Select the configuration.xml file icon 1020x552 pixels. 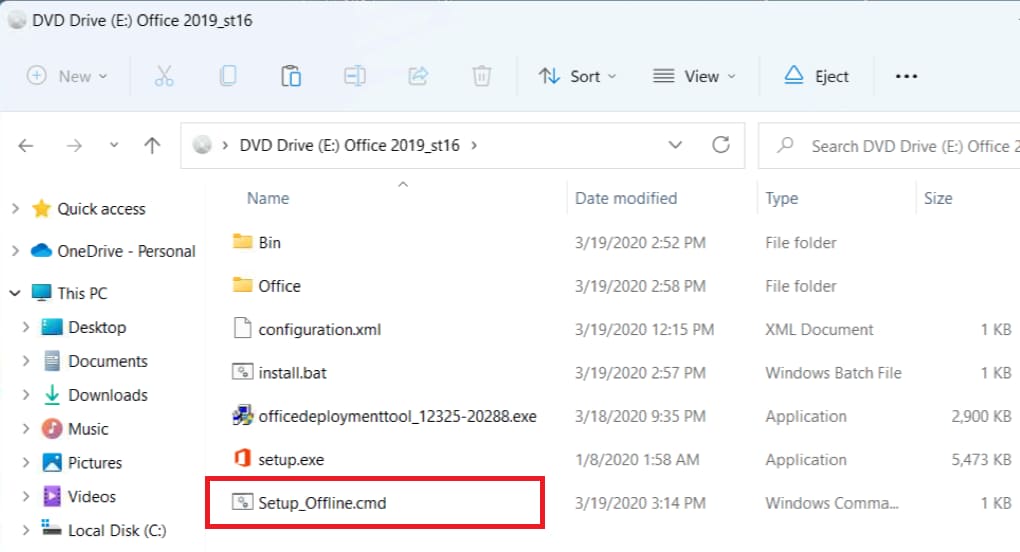point(243,328)
